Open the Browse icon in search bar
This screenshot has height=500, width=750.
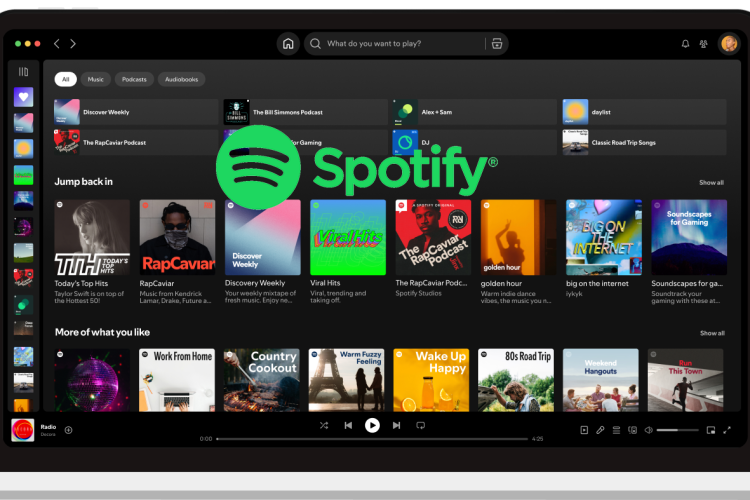497,44
